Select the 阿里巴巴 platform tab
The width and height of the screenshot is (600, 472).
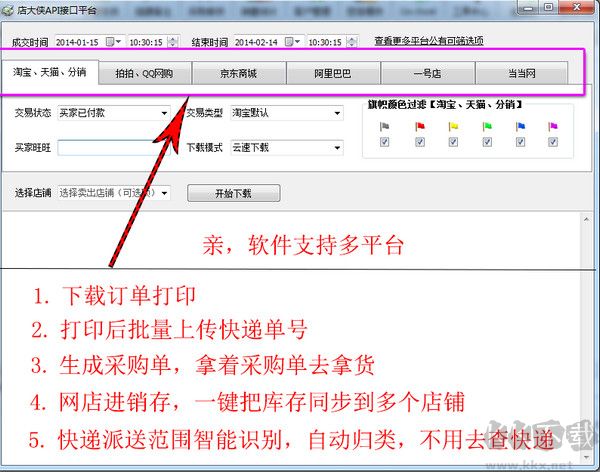click(x=331, y=74)
